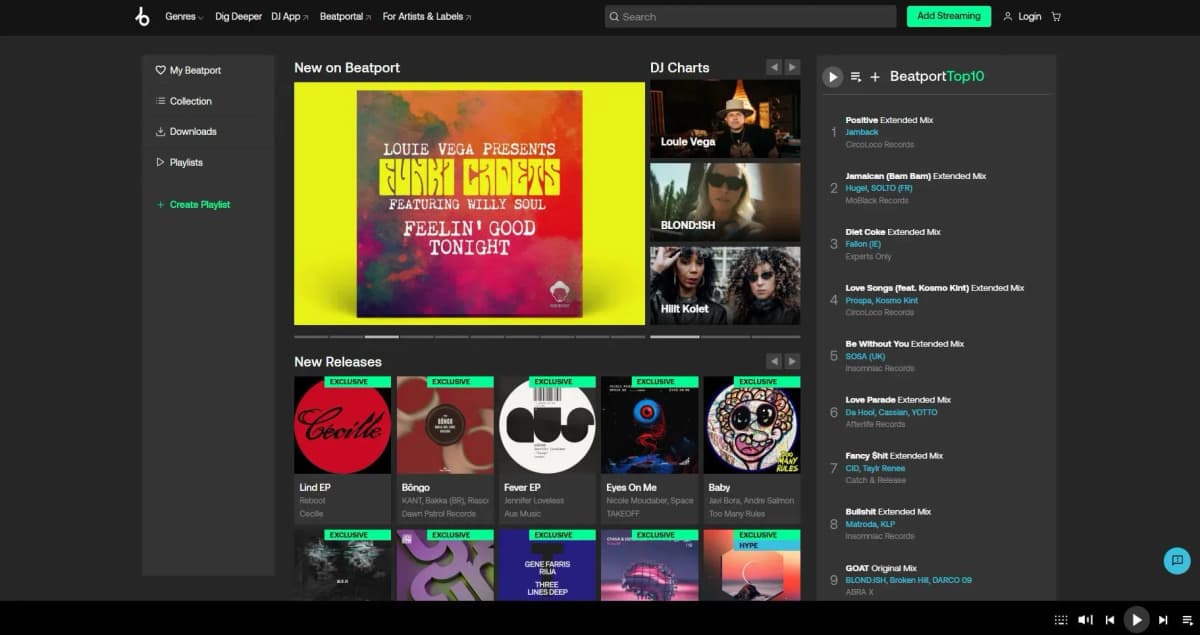Click SOSA (UK) artist link

click(865, 356)
